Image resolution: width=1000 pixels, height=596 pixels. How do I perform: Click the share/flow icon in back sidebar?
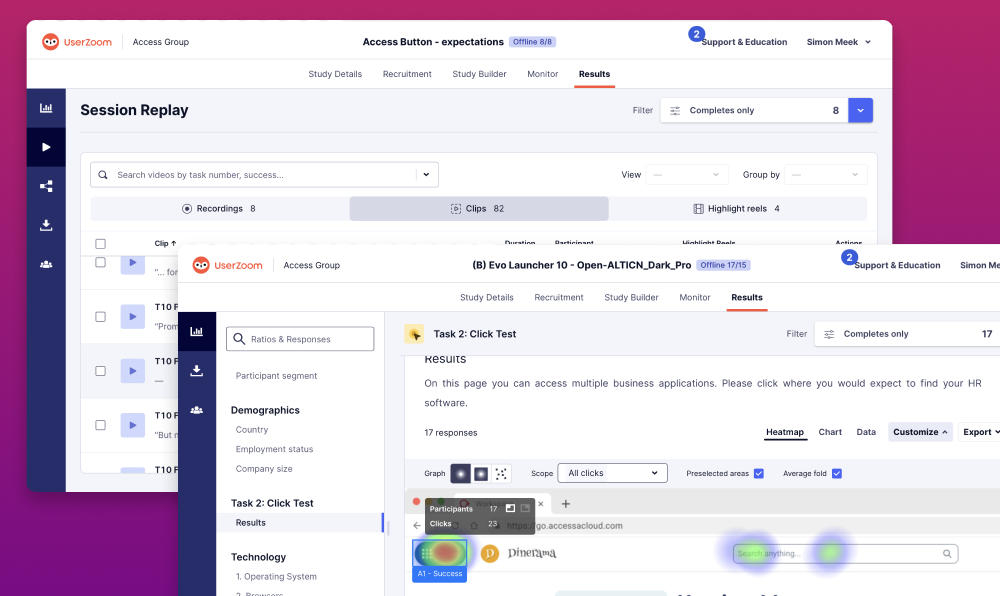(46, 186)
